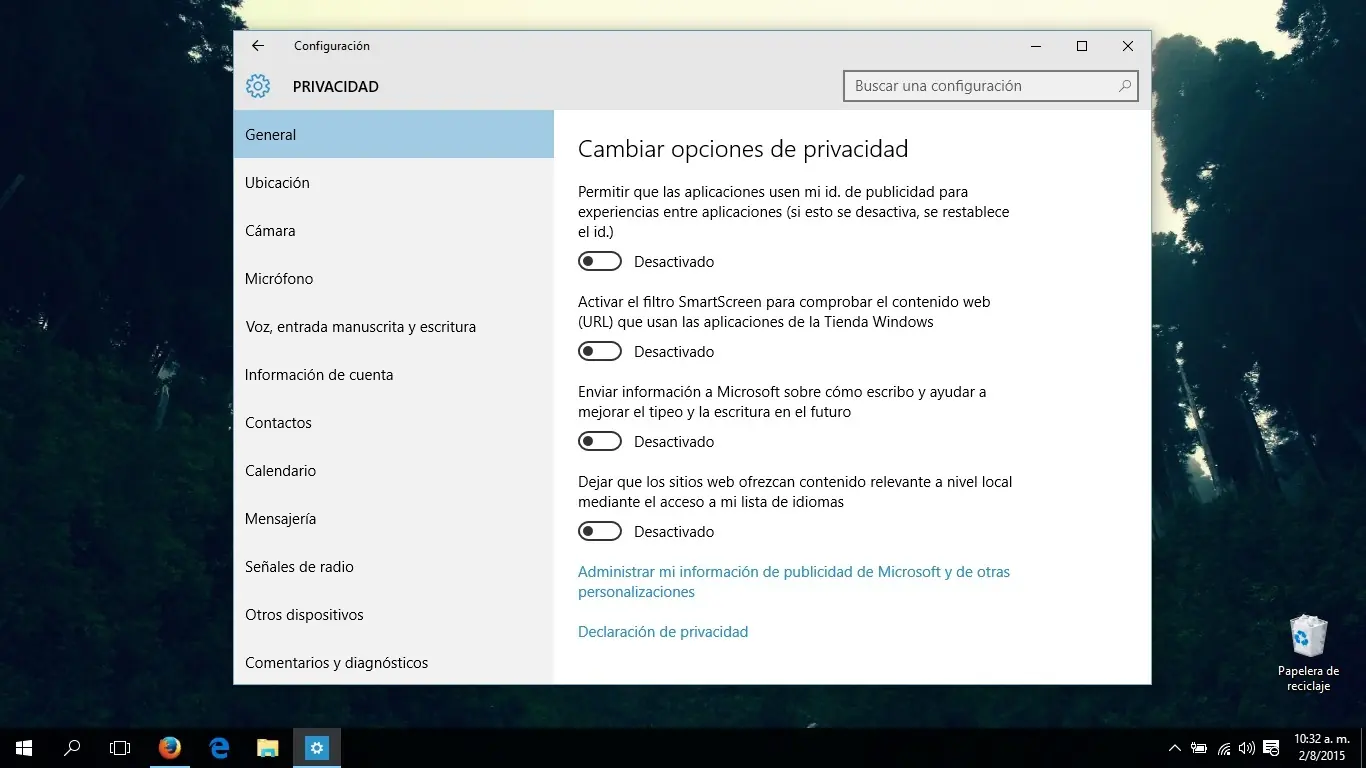Open Task View from the taskbar

[x=120, y=748]
